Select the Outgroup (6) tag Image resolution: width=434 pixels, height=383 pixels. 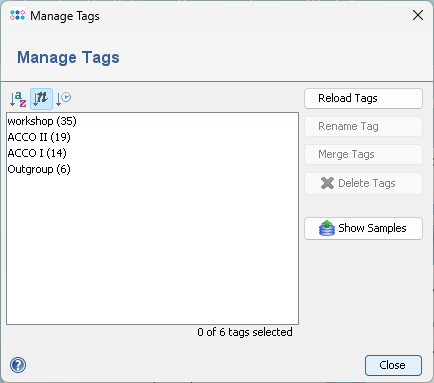tap(39, 169)
